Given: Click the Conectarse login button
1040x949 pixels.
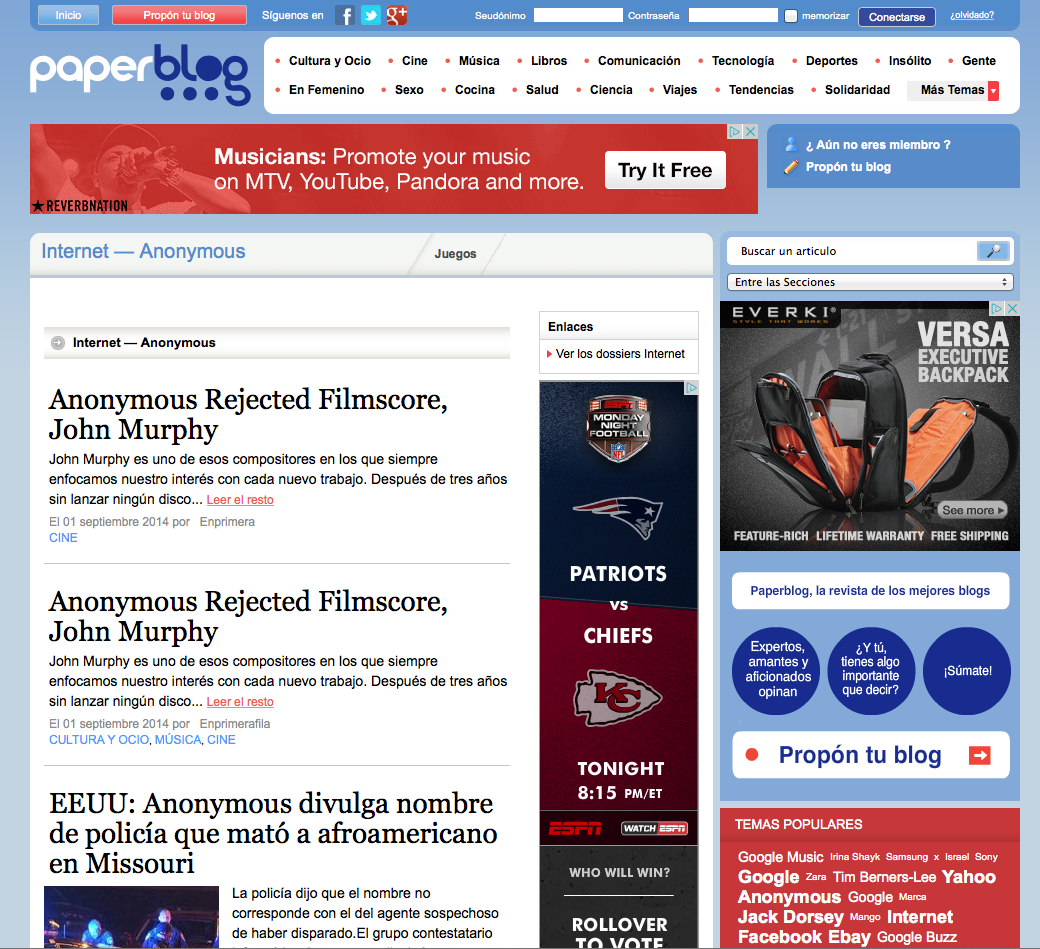Looking at the screenshot, I should pos(897,17).
